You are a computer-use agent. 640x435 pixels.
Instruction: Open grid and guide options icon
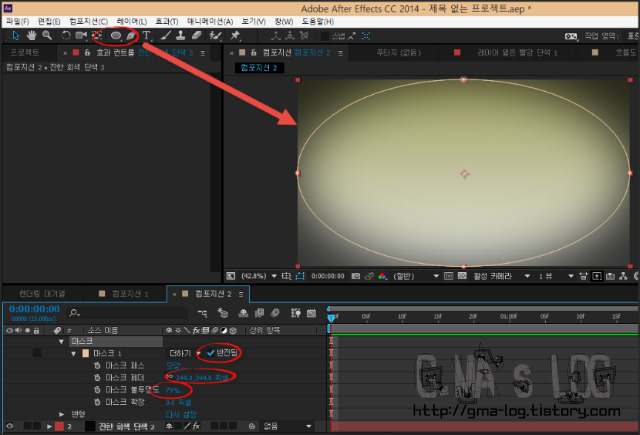(286, 276)
